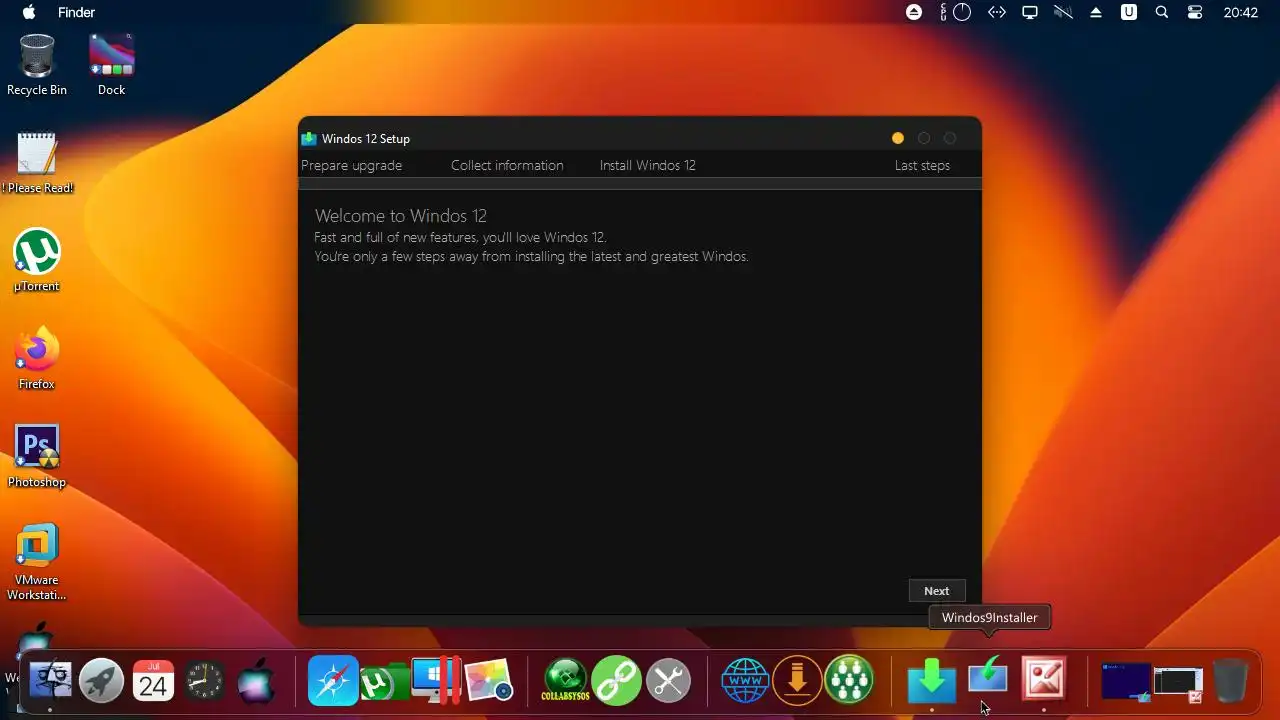Open Photoshop desktop shortcut

pos(37,457)
